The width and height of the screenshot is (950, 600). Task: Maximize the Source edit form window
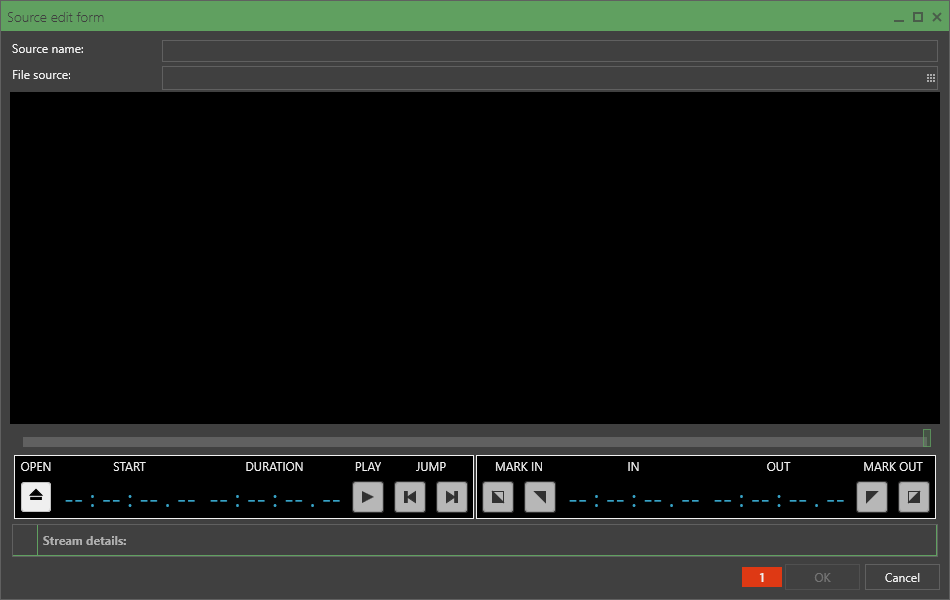tap(918, 18)
